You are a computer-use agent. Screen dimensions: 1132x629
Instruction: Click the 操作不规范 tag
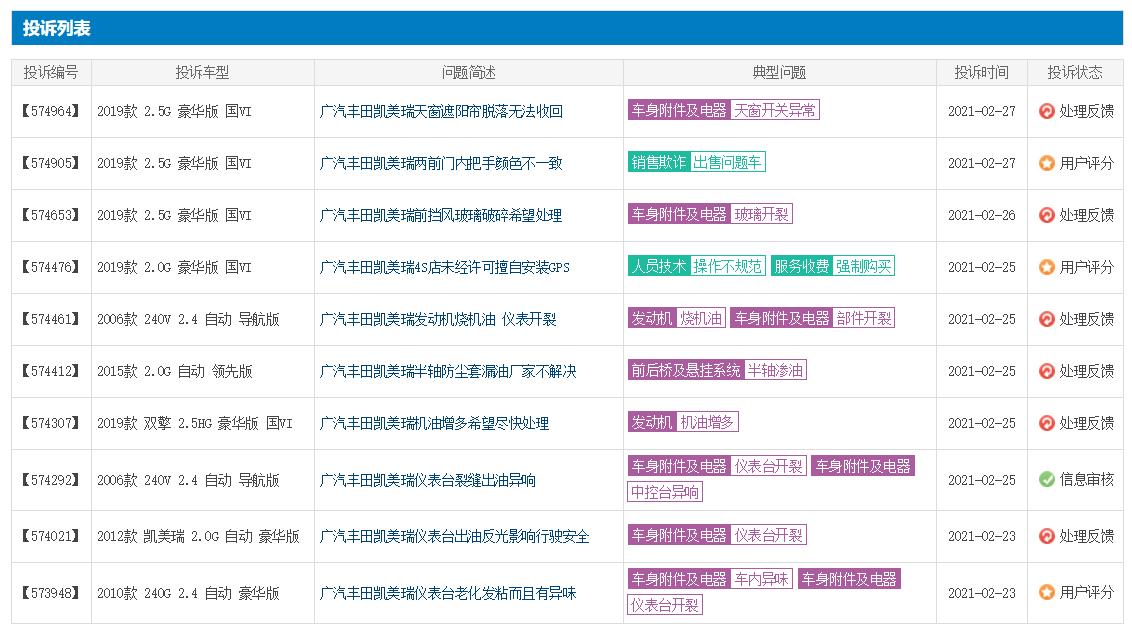point(727,266)
